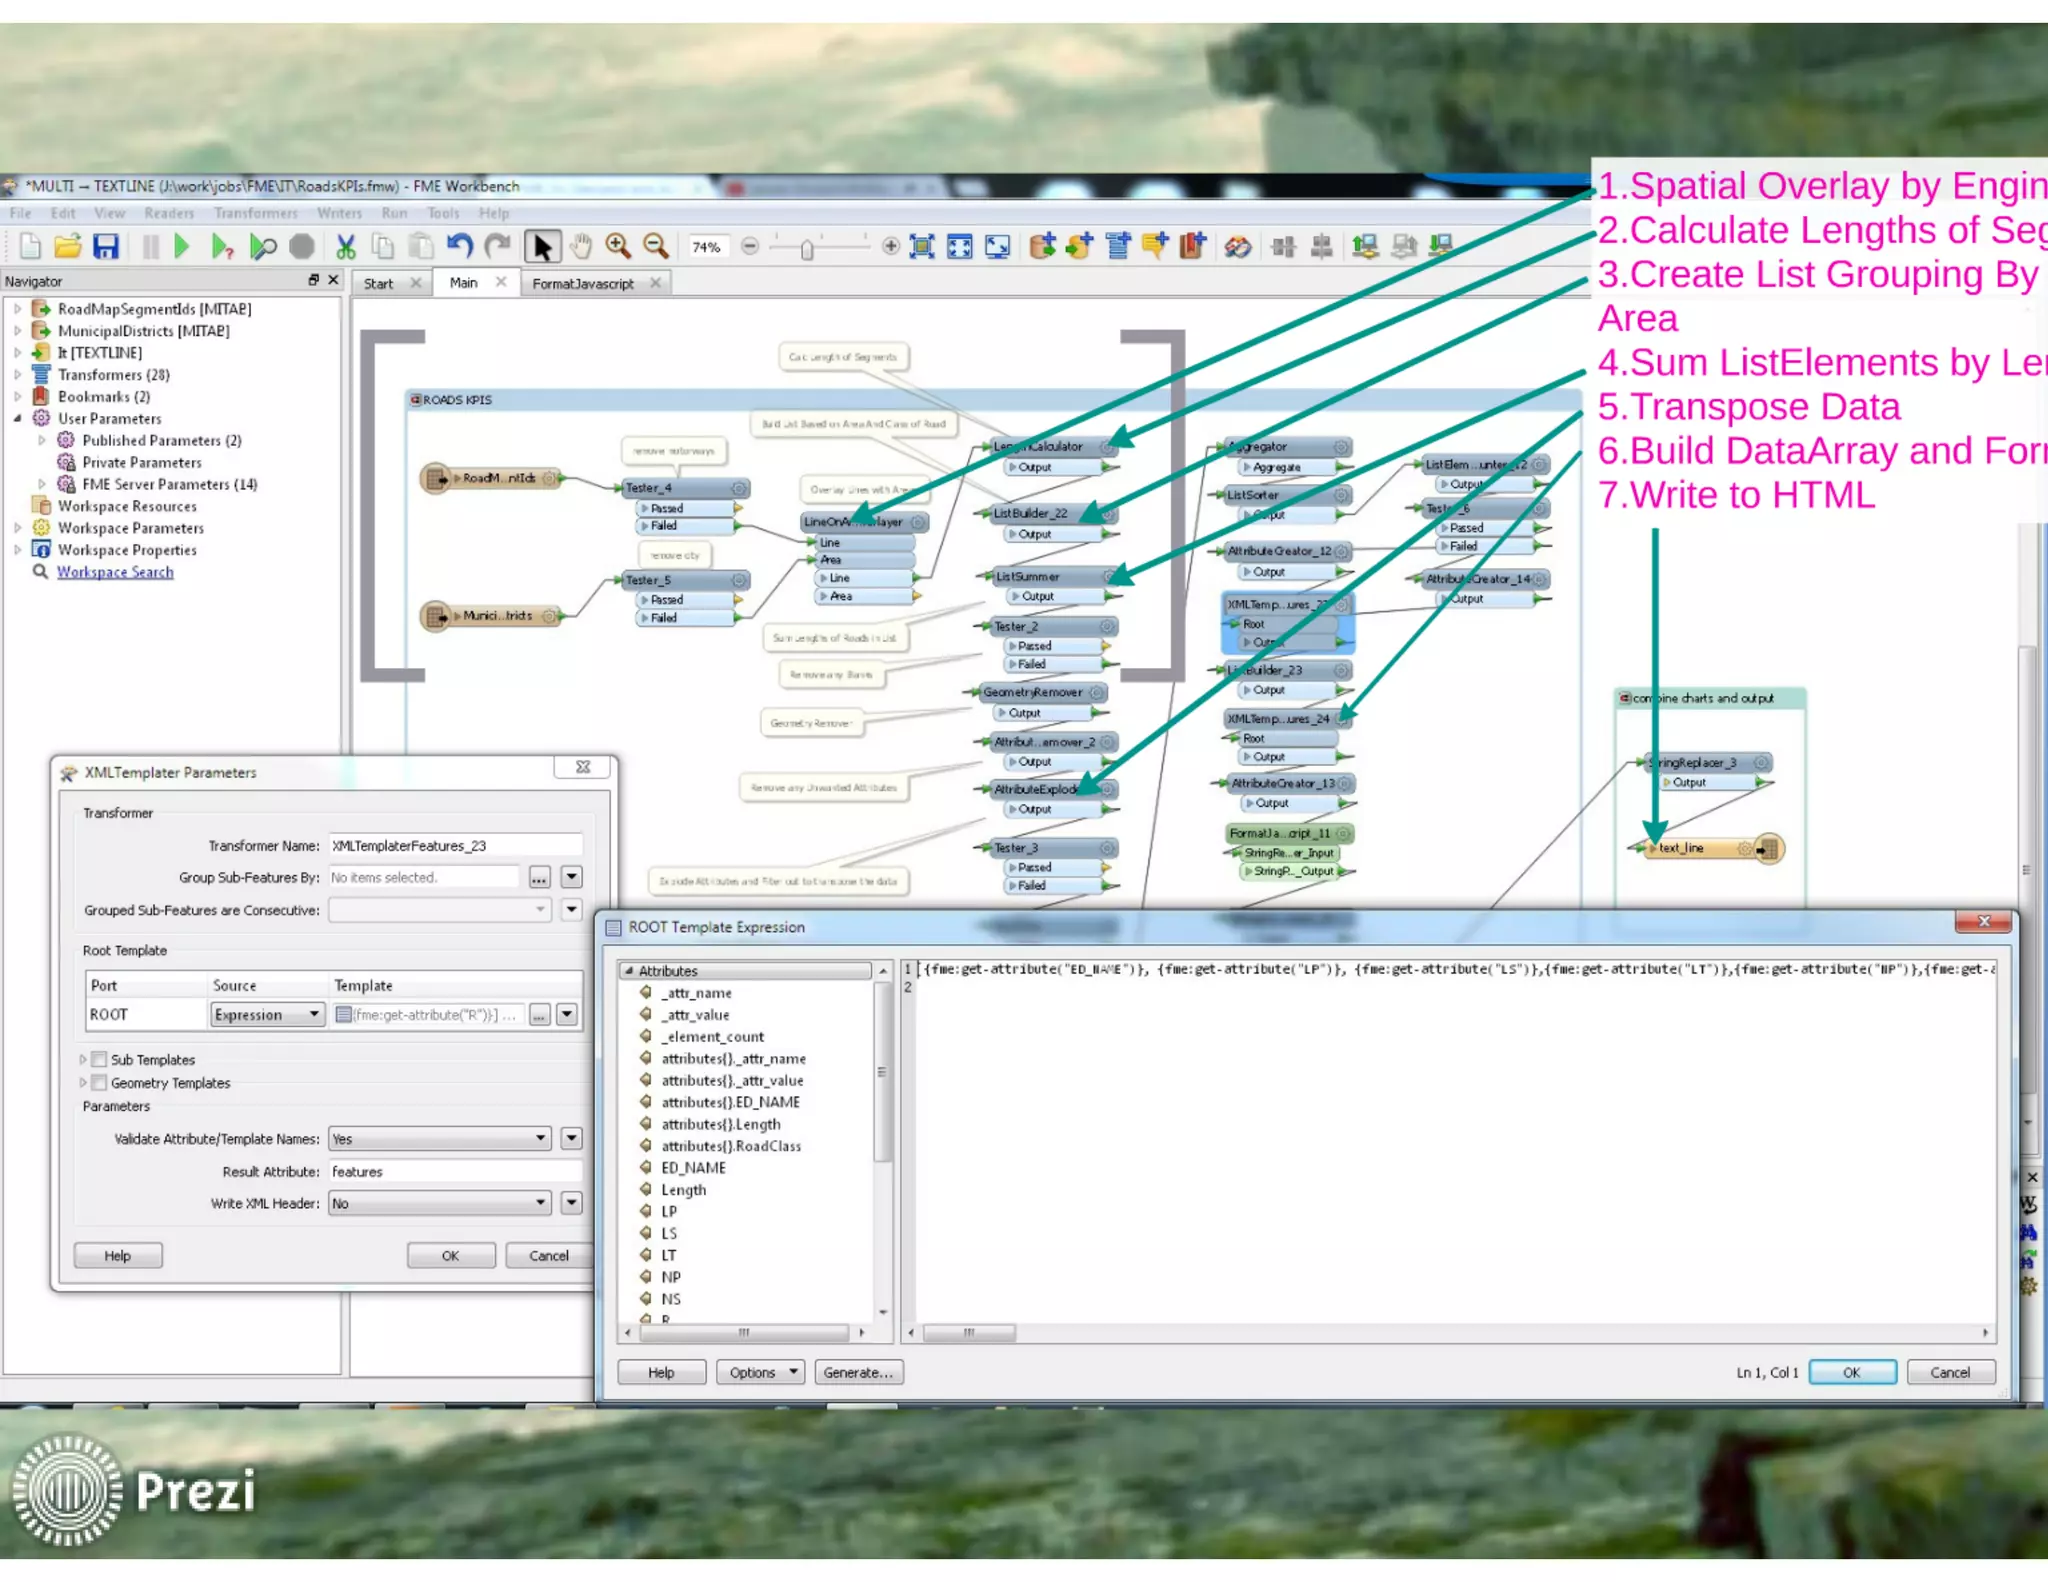Click the Zoom In magnifier icon
Image resolution: width=2048 pixels, height=1582 pixels.
coord(618,246)
